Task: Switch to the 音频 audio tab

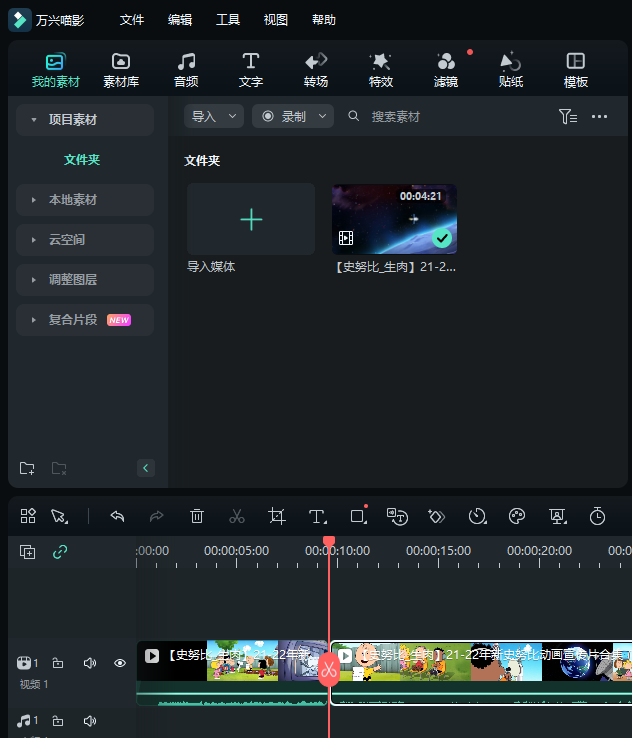Action: point(186,70)
